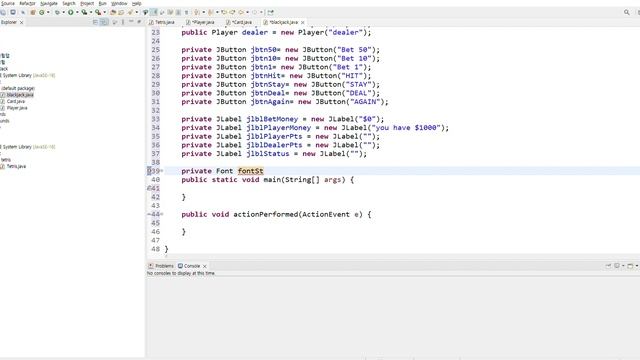The width and height of the screenshot is (640, 360).
Task: Click jlblPlayerMoney on line 34
Action: coord(278,128)
